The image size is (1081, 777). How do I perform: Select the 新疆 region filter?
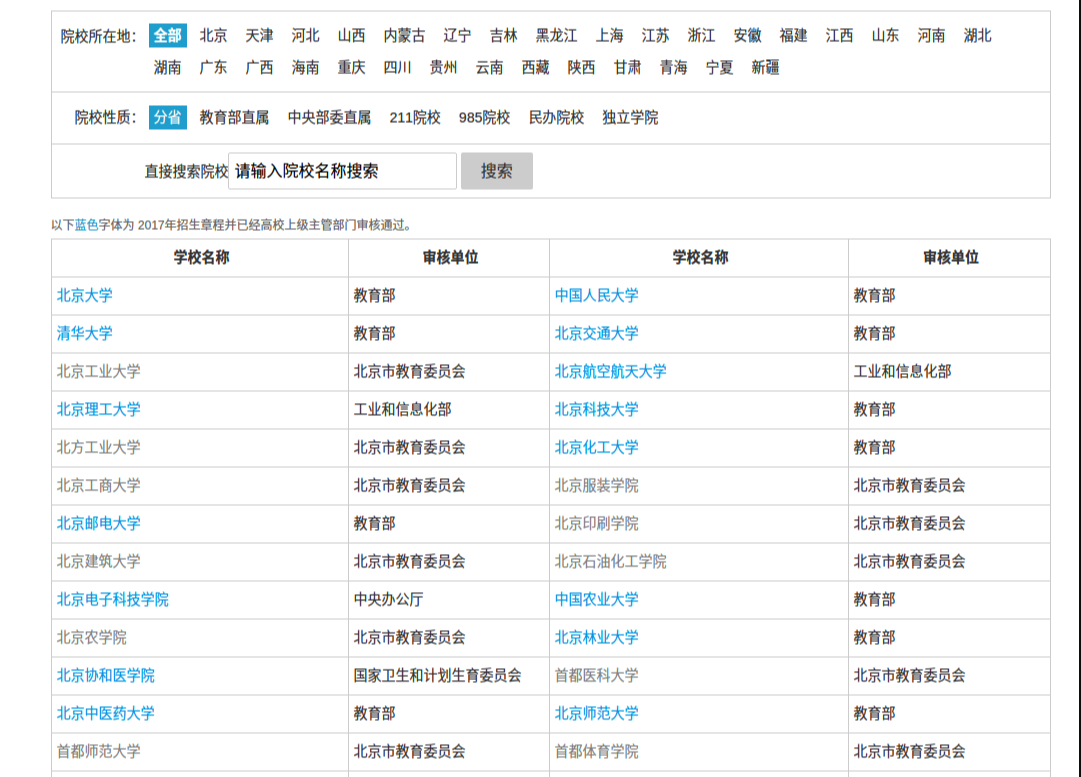(765, 67)
